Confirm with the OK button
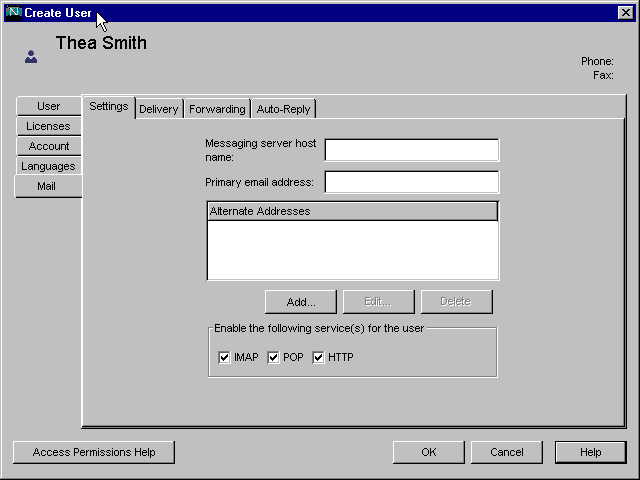The width and height of the screenshot is (640, 480). [429, 452]
